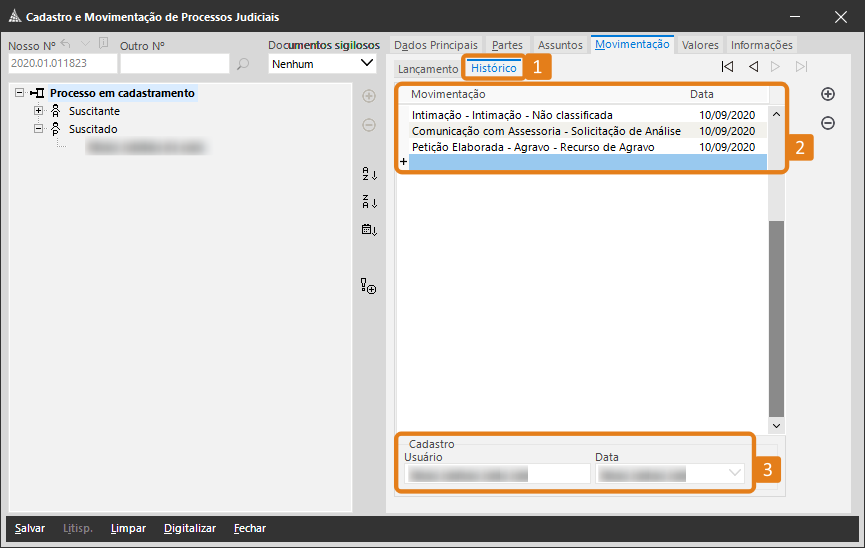
Task: Click the A-Z ascending sort icon
Action: 369,174
